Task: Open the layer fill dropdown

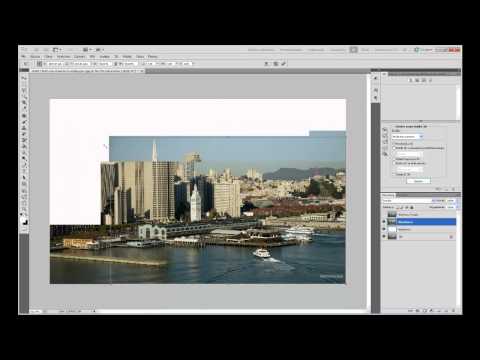Action: click(x=457, y=207)
